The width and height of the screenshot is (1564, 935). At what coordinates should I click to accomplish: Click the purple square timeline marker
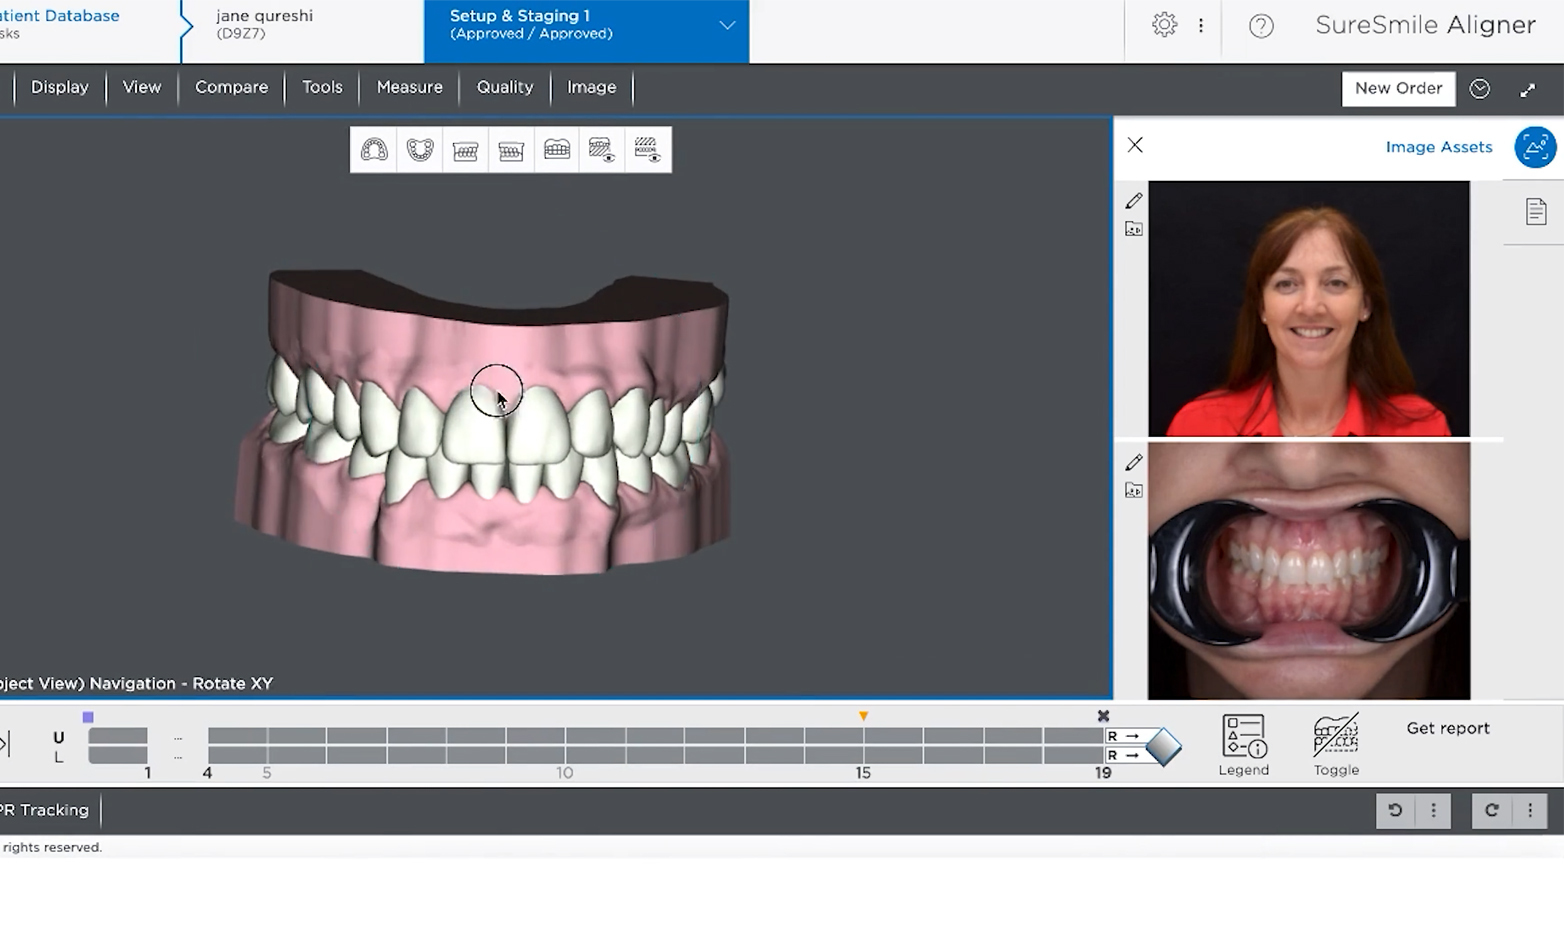(88, 717)
